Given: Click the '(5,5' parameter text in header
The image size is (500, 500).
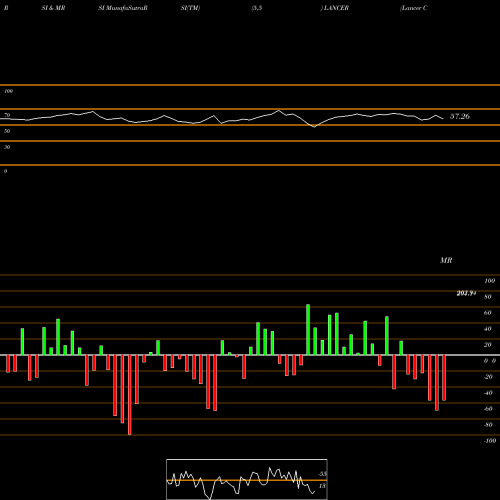Looking at the screenshot, I should (257, 8).
